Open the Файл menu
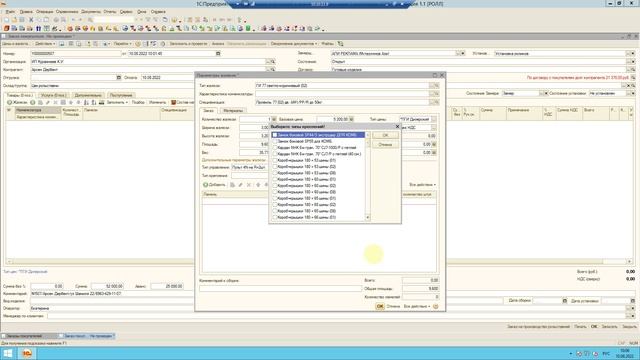640x360 pixels. [x=10, y=12]
